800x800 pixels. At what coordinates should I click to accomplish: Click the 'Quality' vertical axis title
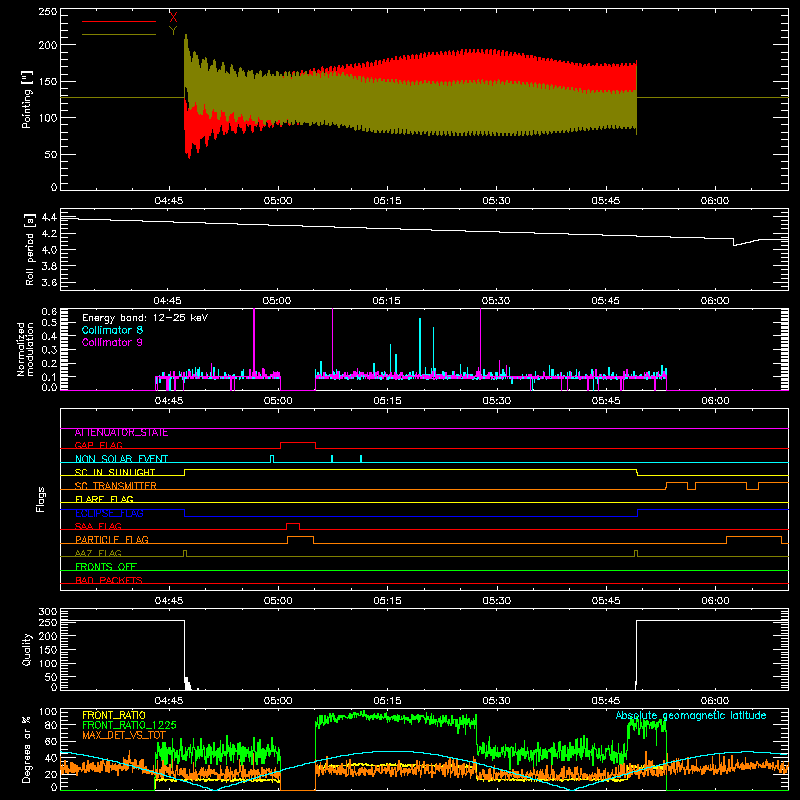[x=27, y=649]
